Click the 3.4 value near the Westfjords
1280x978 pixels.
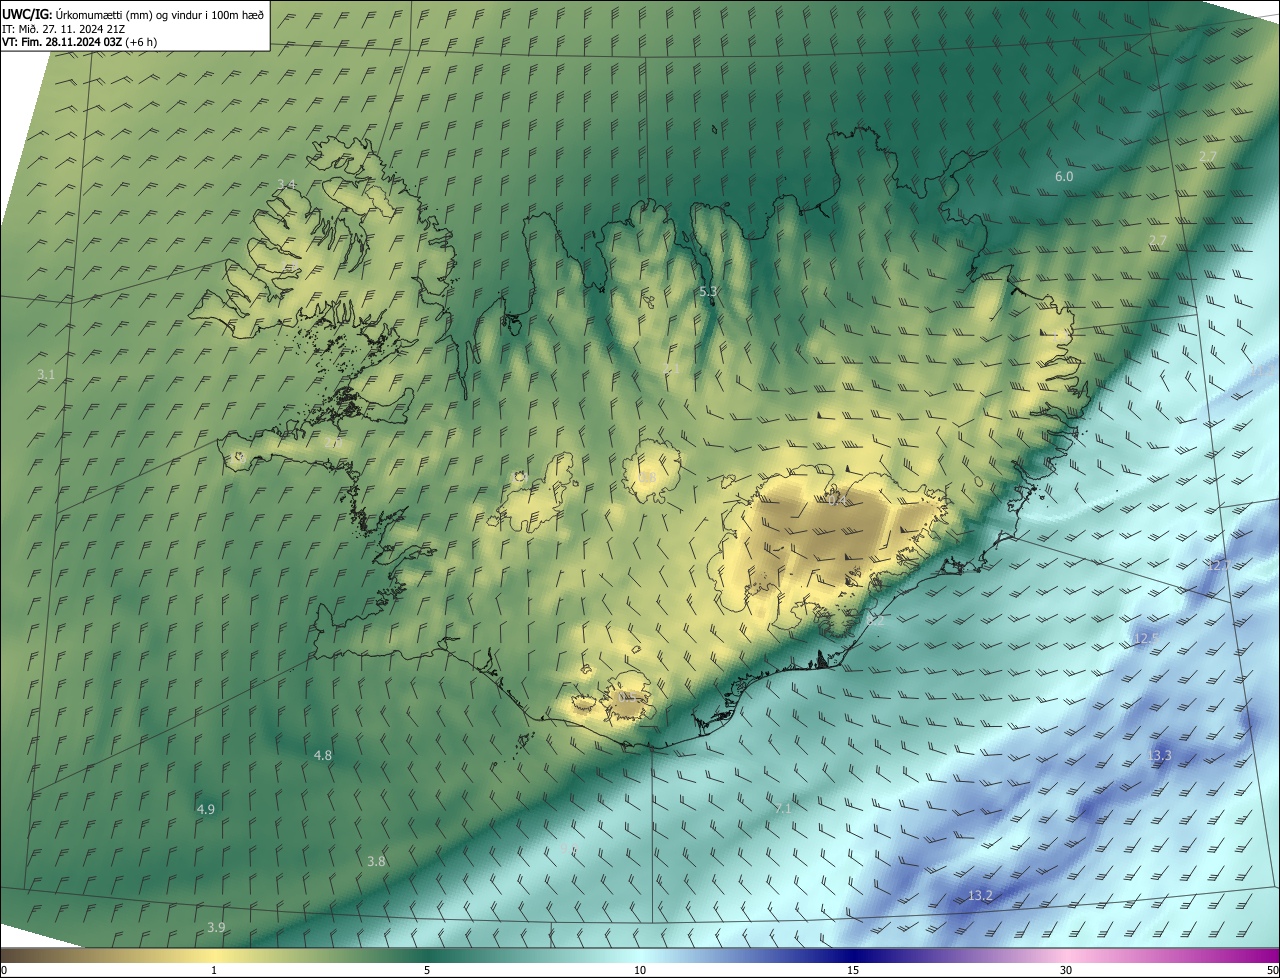coord(287,184)
